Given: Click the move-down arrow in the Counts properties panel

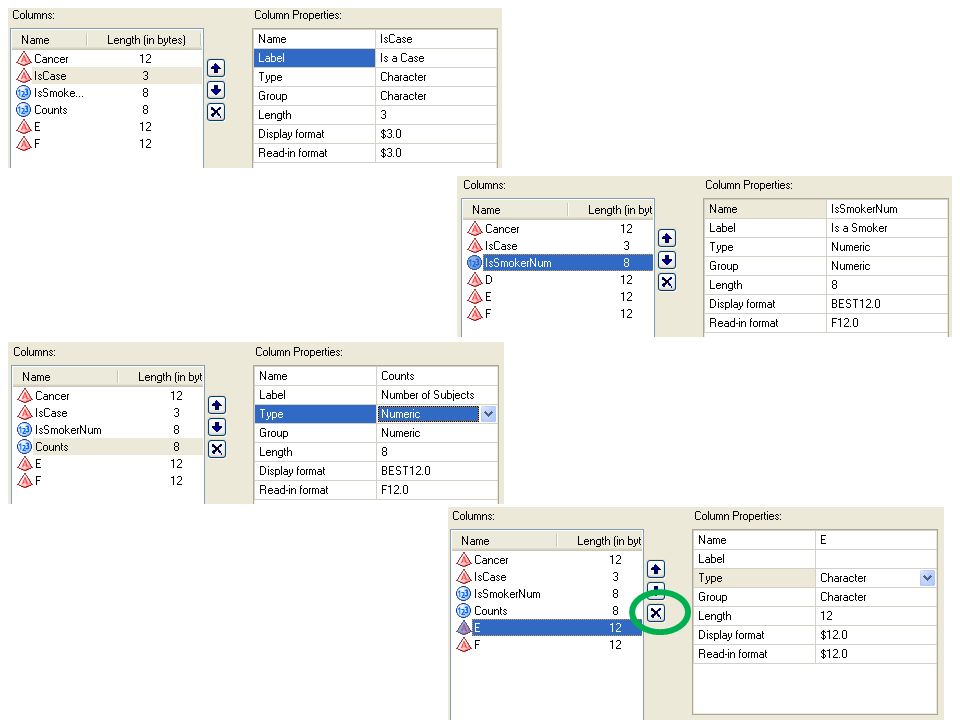Looking at the screenshot, I should pos(217,427).
